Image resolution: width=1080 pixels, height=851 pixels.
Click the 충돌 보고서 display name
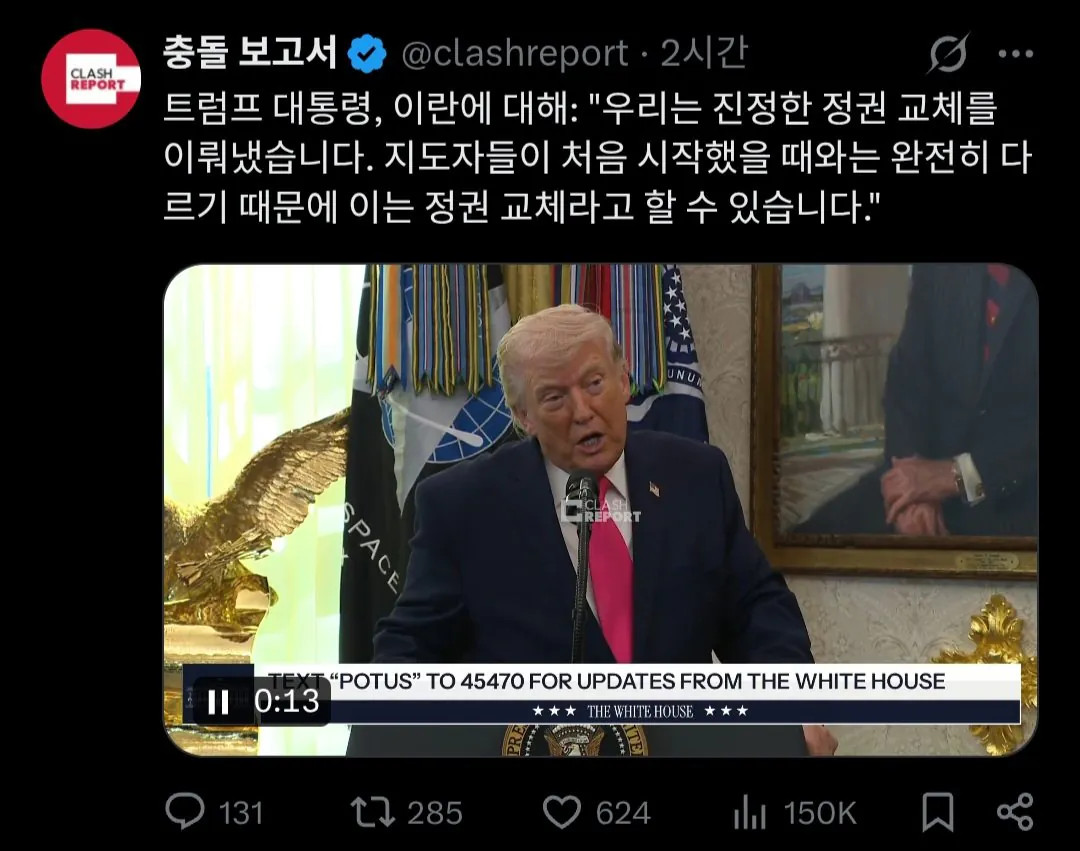coord(250,52)
